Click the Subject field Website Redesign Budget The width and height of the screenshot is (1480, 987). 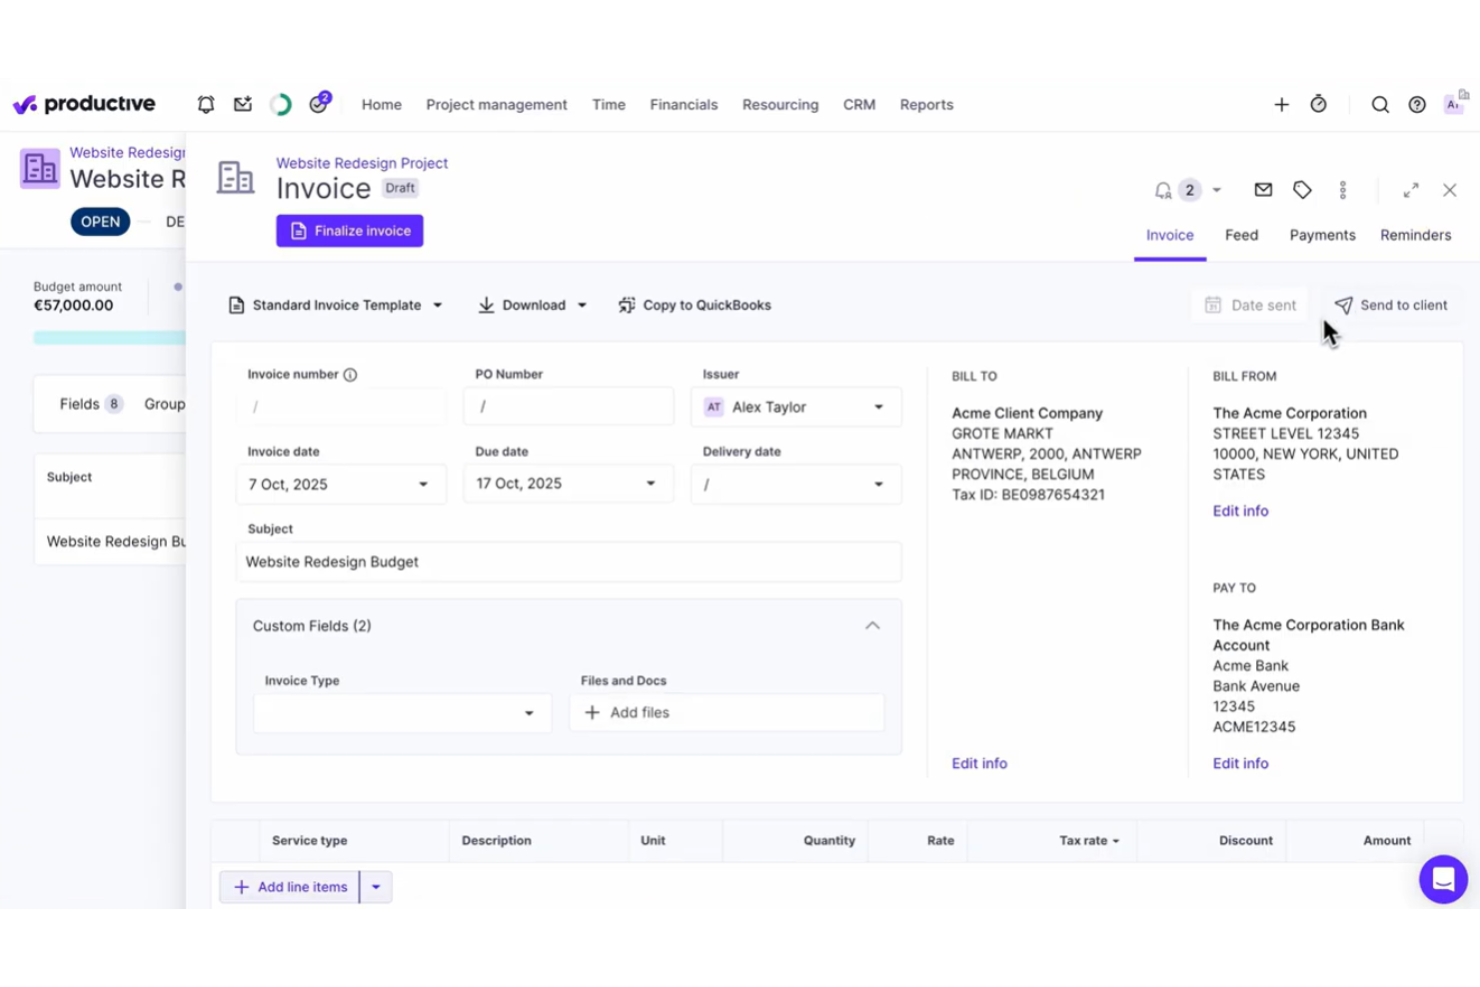click(568, 562)
